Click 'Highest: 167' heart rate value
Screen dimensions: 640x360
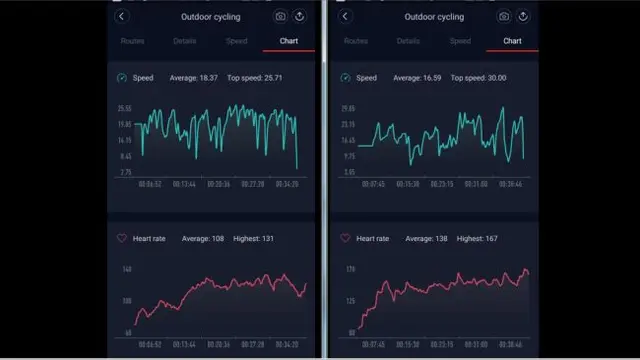(477, 238)
